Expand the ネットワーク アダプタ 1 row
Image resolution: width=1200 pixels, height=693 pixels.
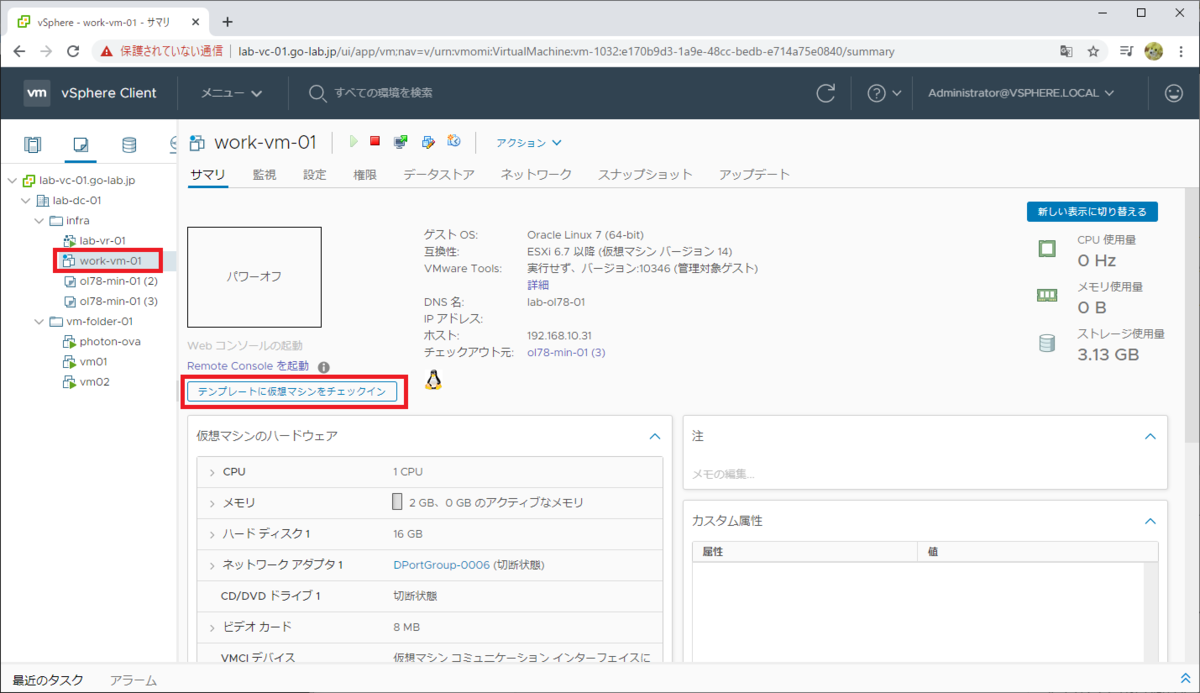coord(212,565)
